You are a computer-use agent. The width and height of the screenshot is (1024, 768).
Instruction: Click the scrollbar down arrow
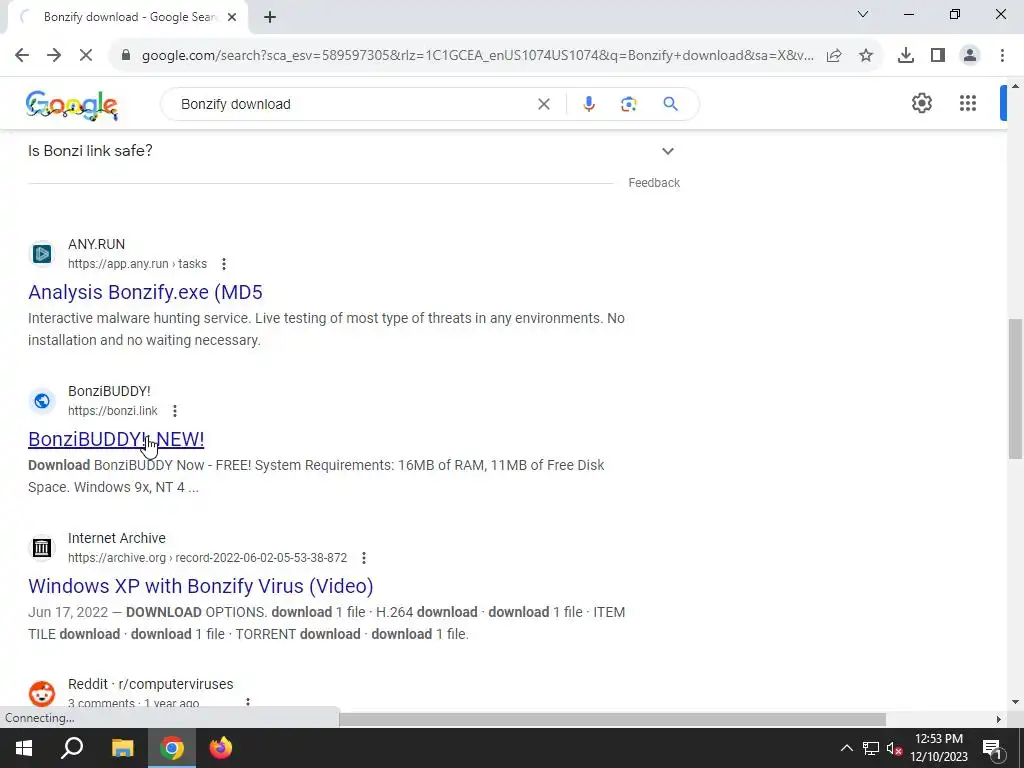1015,702
